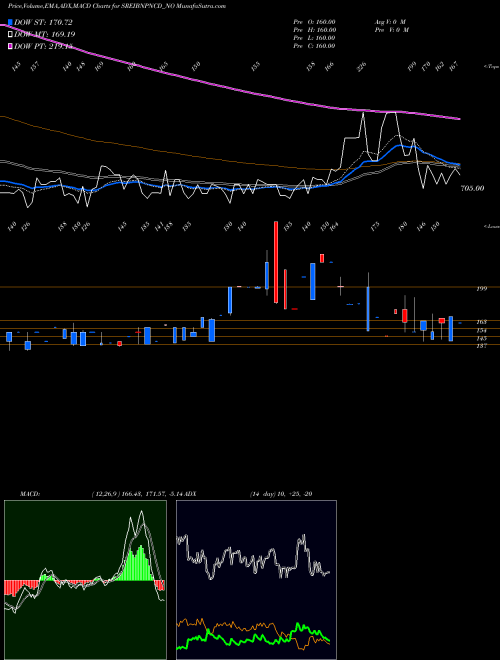Click the red MACD histogram bars at left
Screen dimensions: 500x660
(x=21, y=587)
